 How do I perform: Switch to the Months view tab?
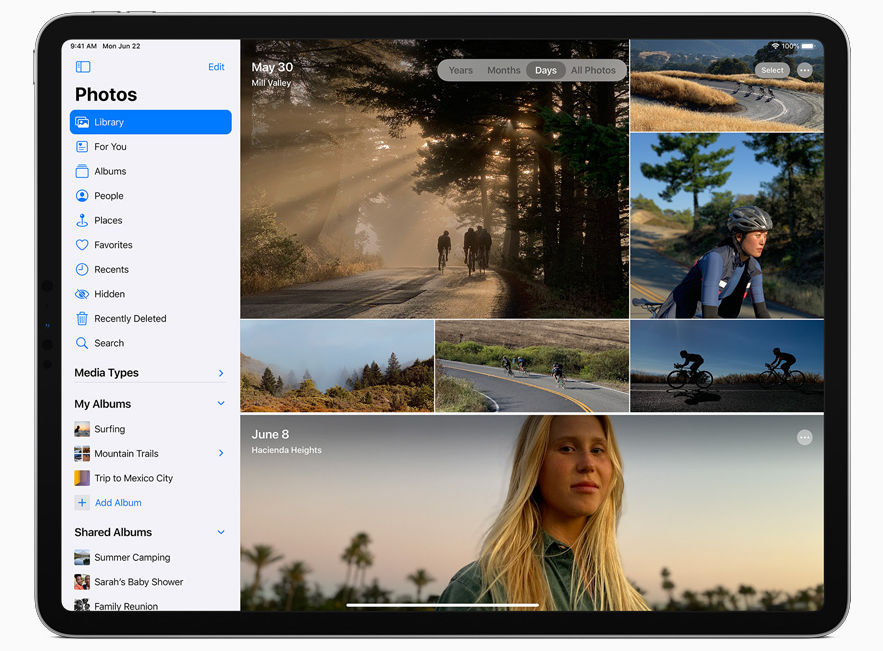tap(503, 70)
